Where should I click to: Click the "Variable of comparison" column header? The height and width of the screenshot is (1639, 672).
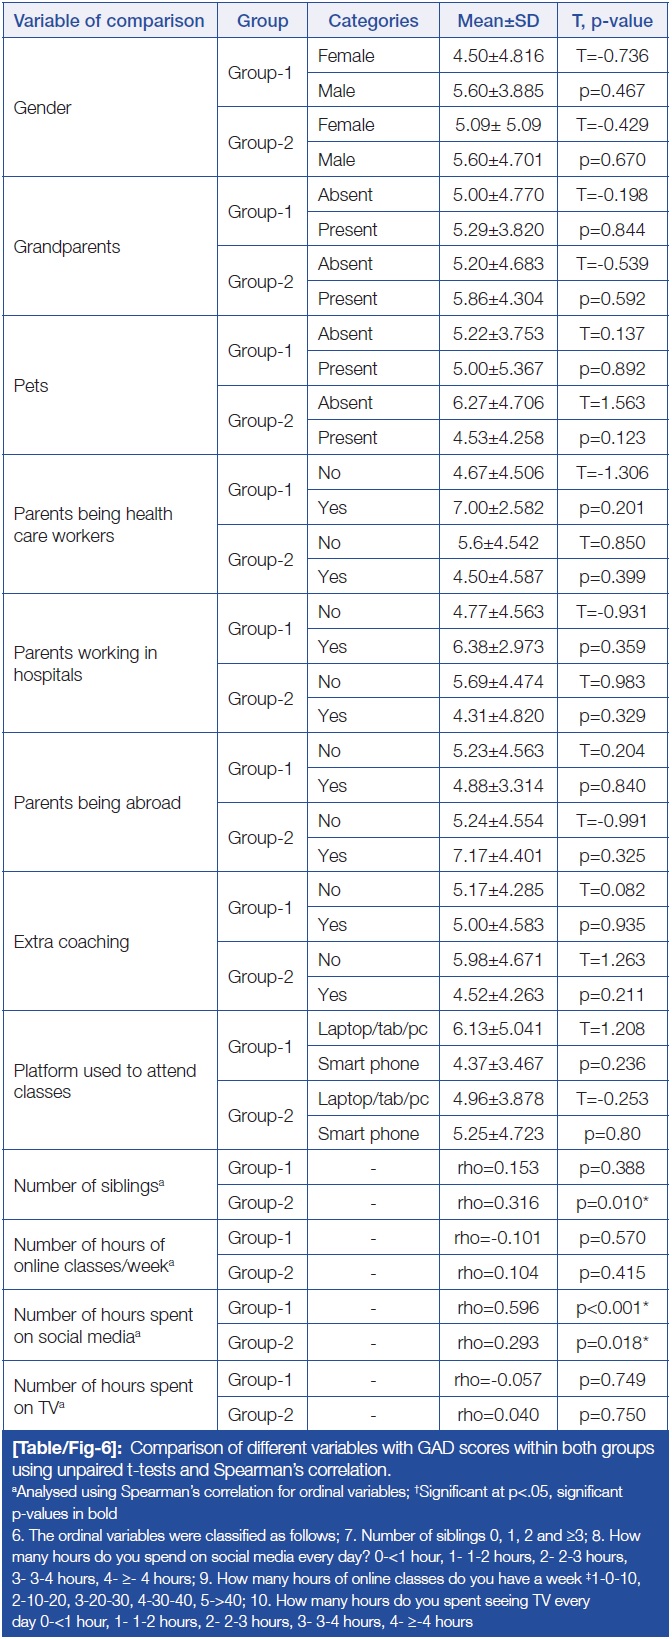108,20
